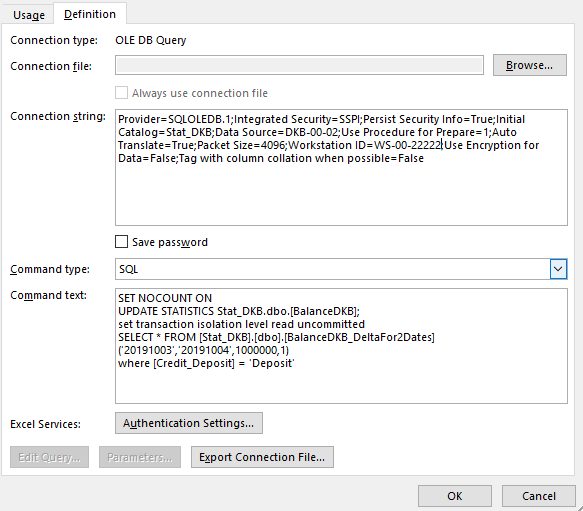Click the Excel Services label
583x511 pixels.
(45, 424)
